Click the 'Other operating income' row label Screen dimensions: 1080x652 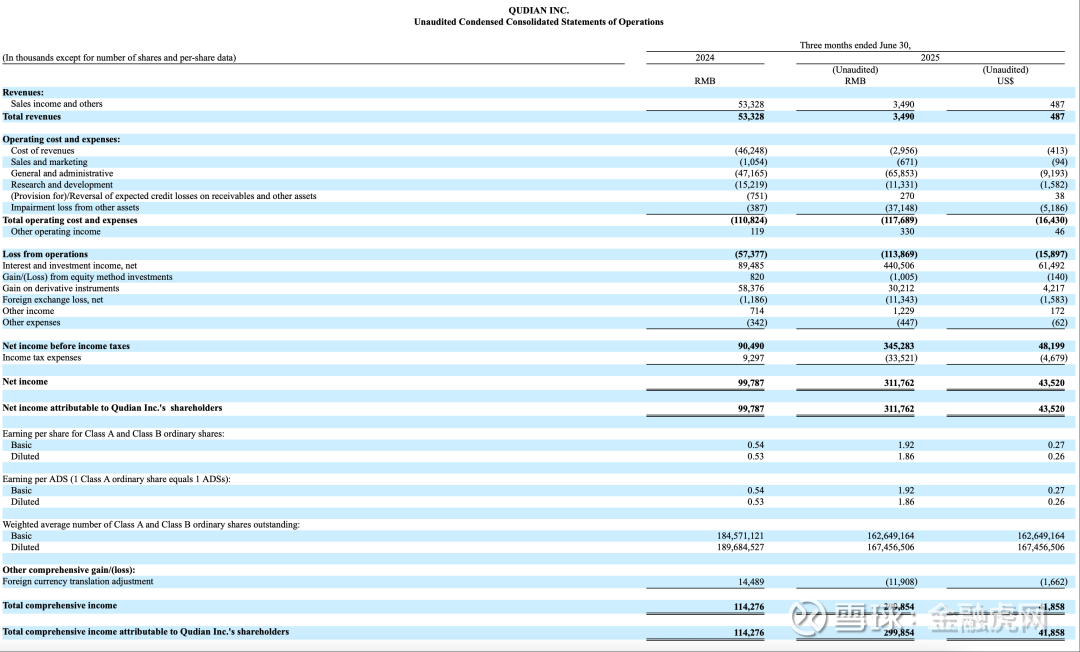point(56,231)
